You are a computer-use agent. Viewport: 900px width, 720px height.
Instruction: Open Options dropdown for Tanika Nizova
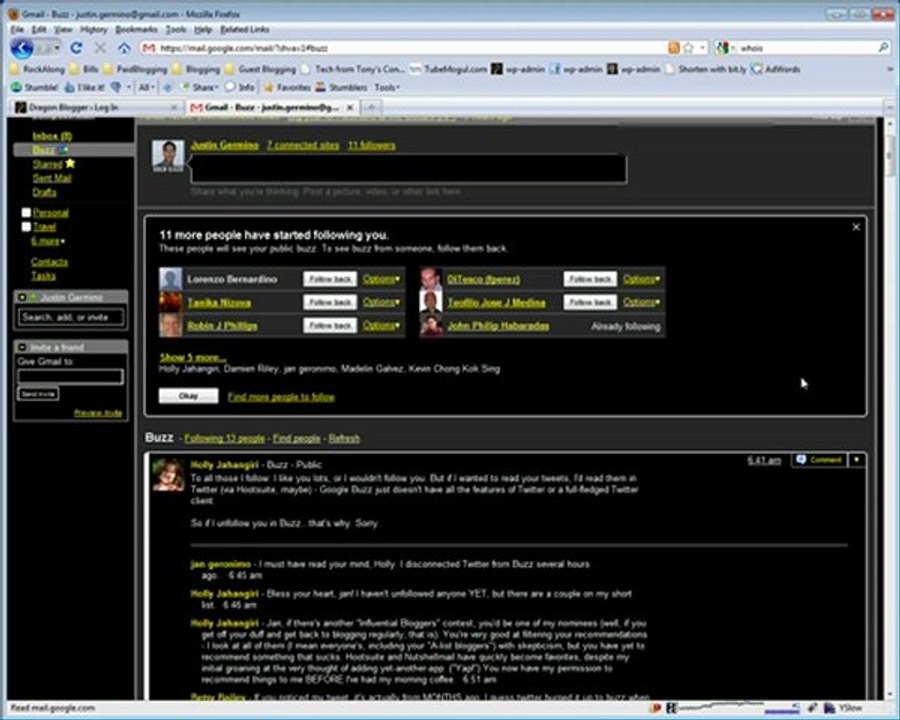381,302
